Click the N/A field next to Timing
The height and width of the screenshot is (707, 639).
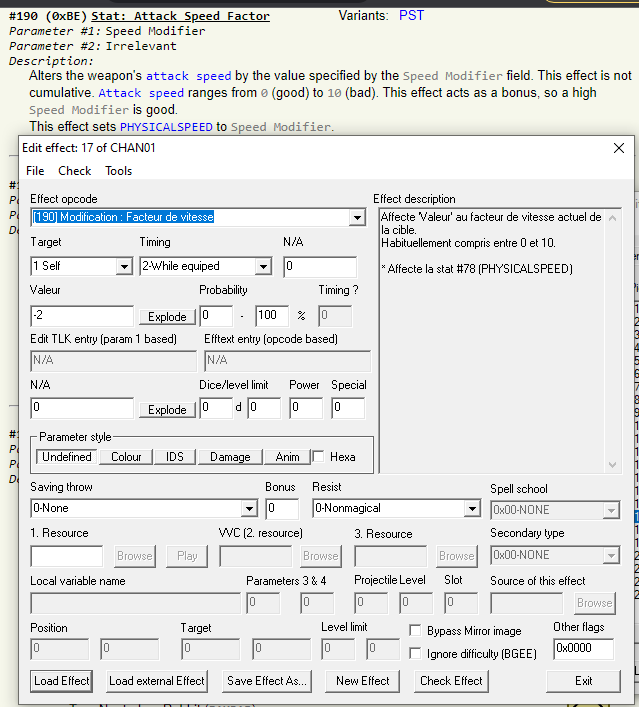[x=320, y=266]
